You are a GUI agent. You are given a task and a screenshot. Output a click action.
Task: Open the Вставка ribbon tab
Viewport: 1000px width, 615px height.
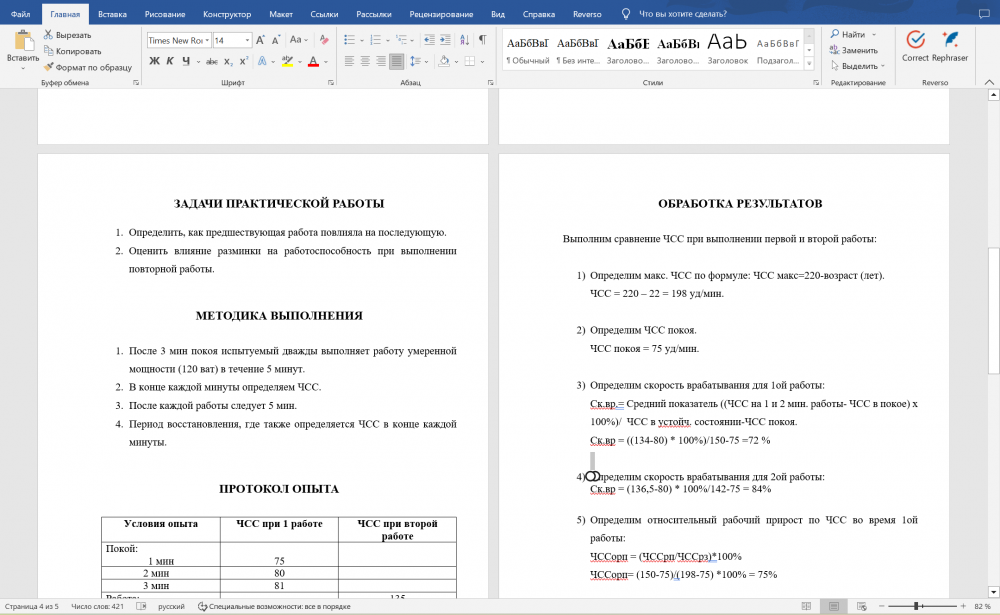click(112, 14)
